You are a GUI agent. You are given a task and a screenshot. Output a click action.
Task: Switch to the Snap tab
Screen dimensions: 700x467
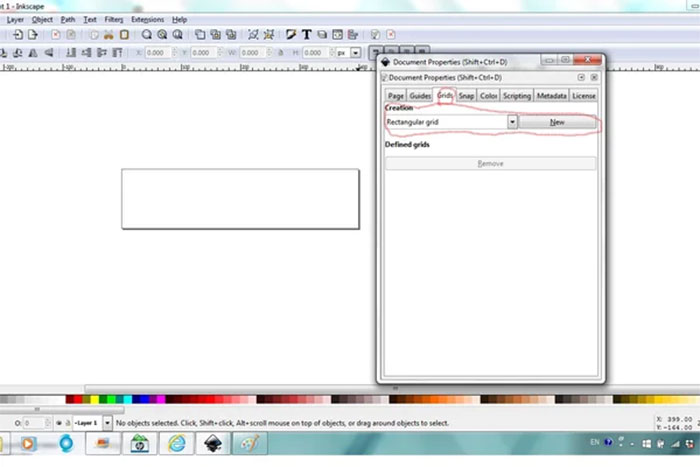466,96
